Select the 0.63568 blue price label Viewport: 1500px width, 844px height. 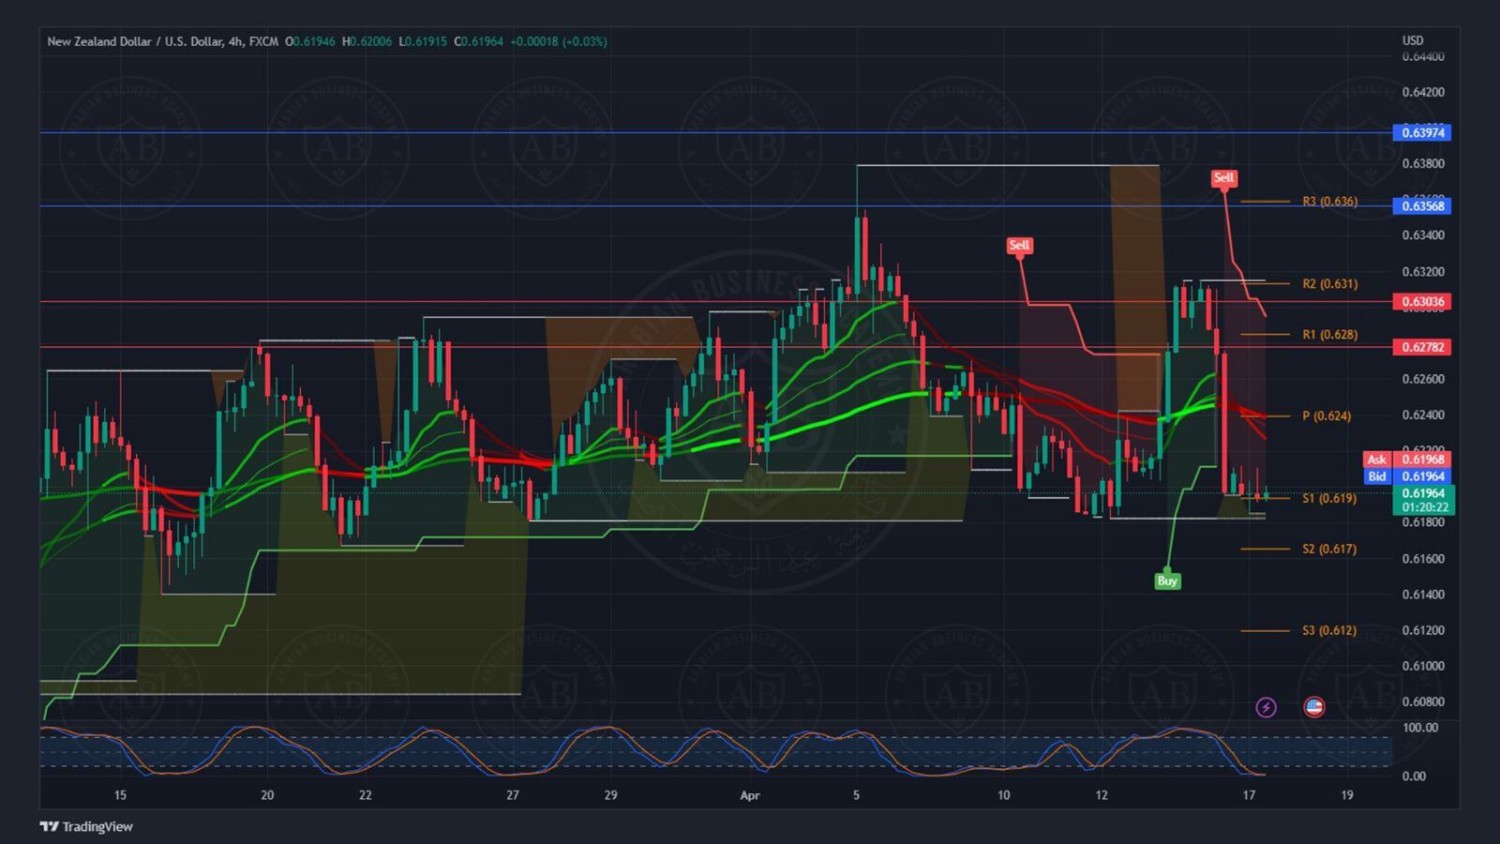[x=1422, y=206]
